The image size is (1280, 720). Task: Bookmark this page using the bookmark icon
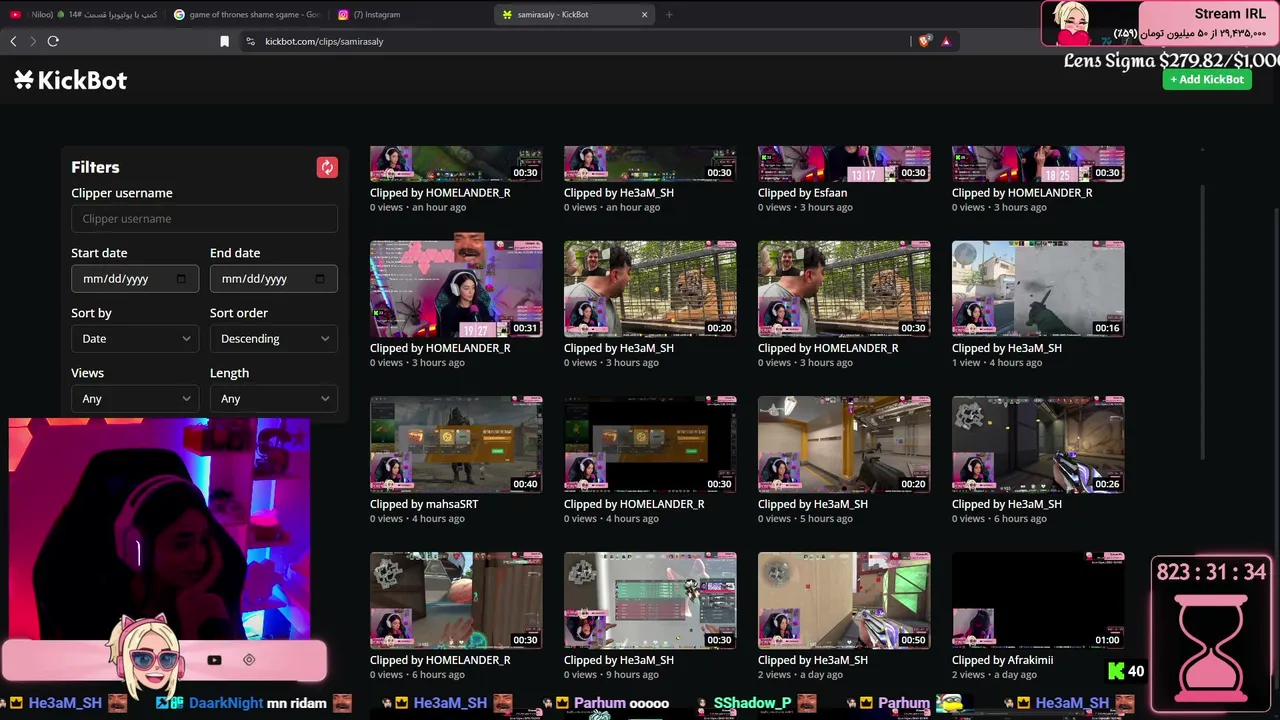coord(224,41)
